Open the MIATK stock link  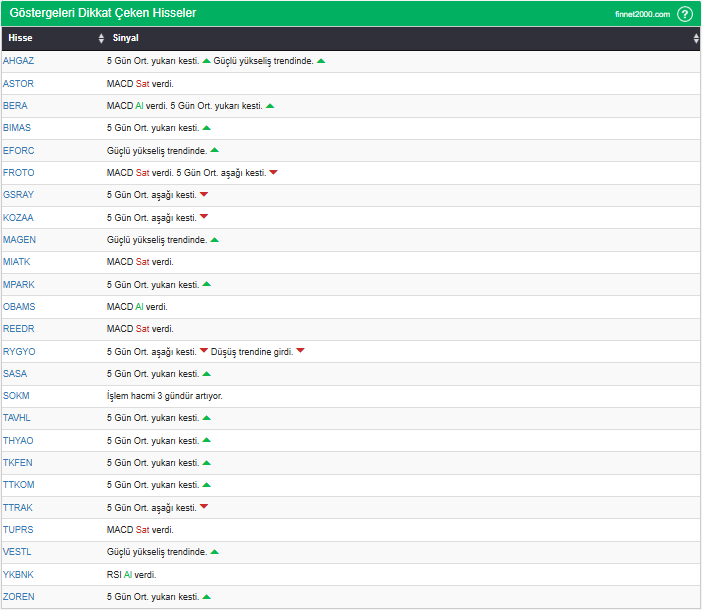coord(17,261)
